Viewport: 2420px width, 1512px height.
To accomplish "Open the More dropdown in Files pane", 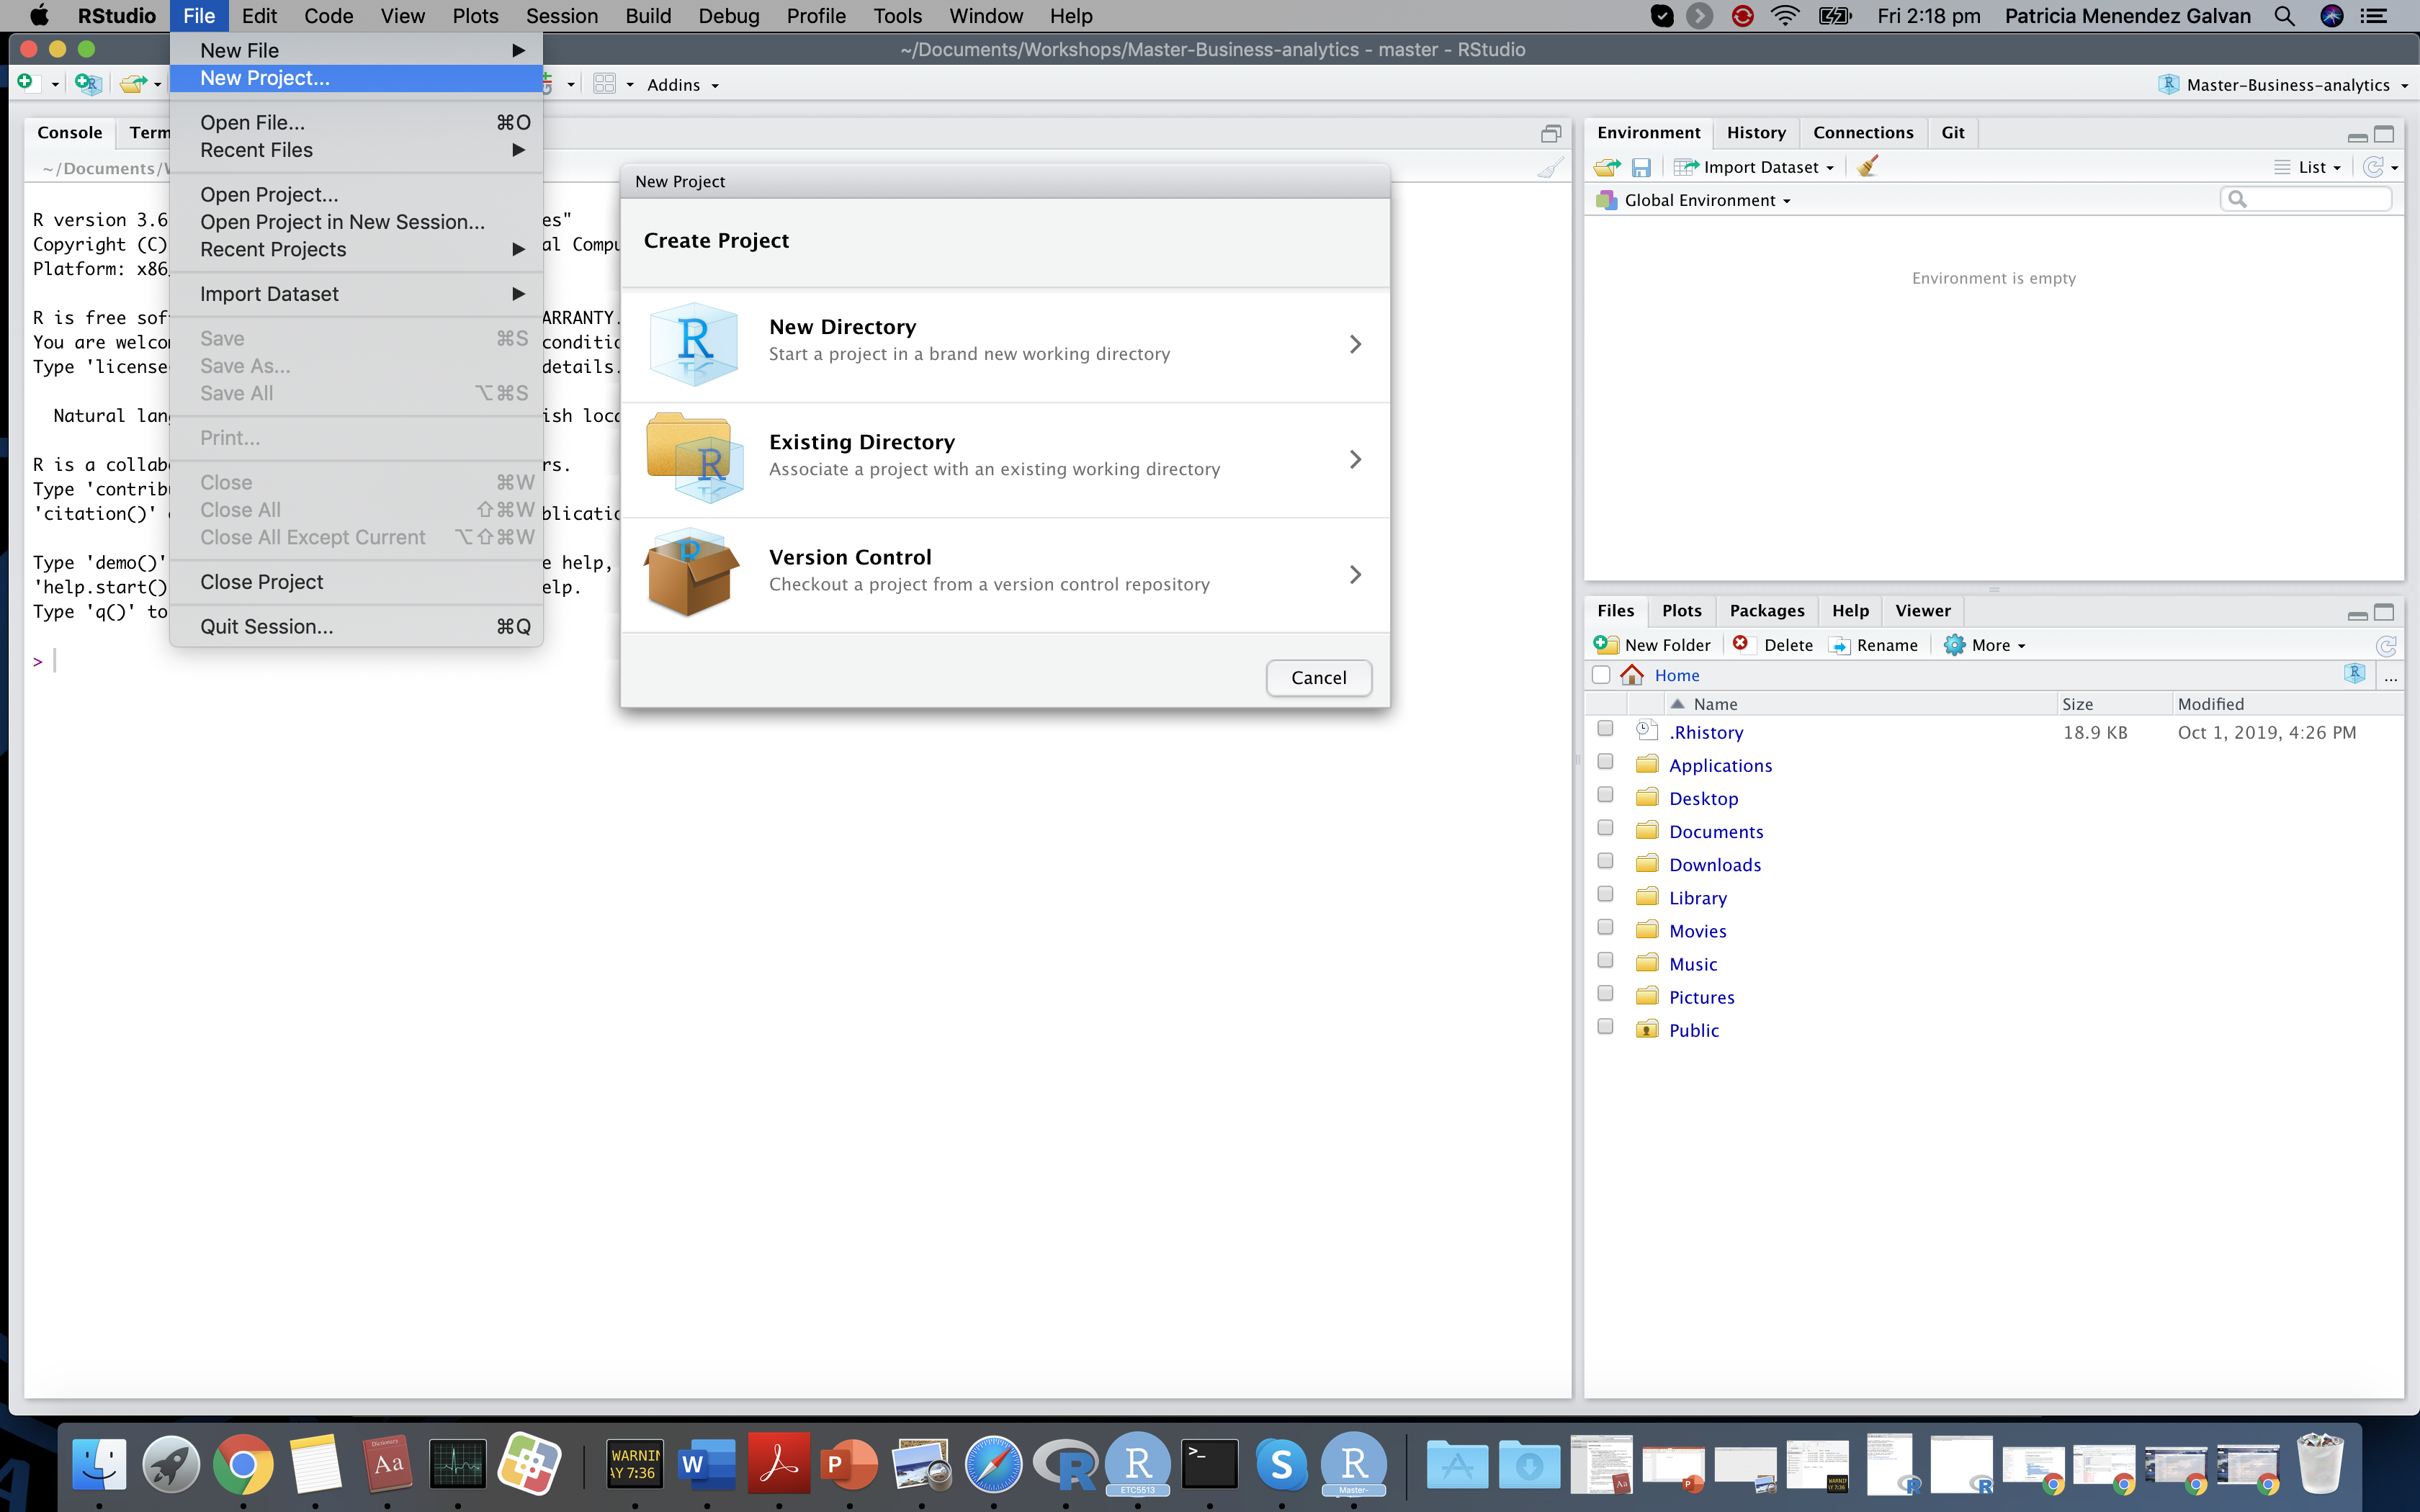I will pyautogui.click(x=1986, y=645).
